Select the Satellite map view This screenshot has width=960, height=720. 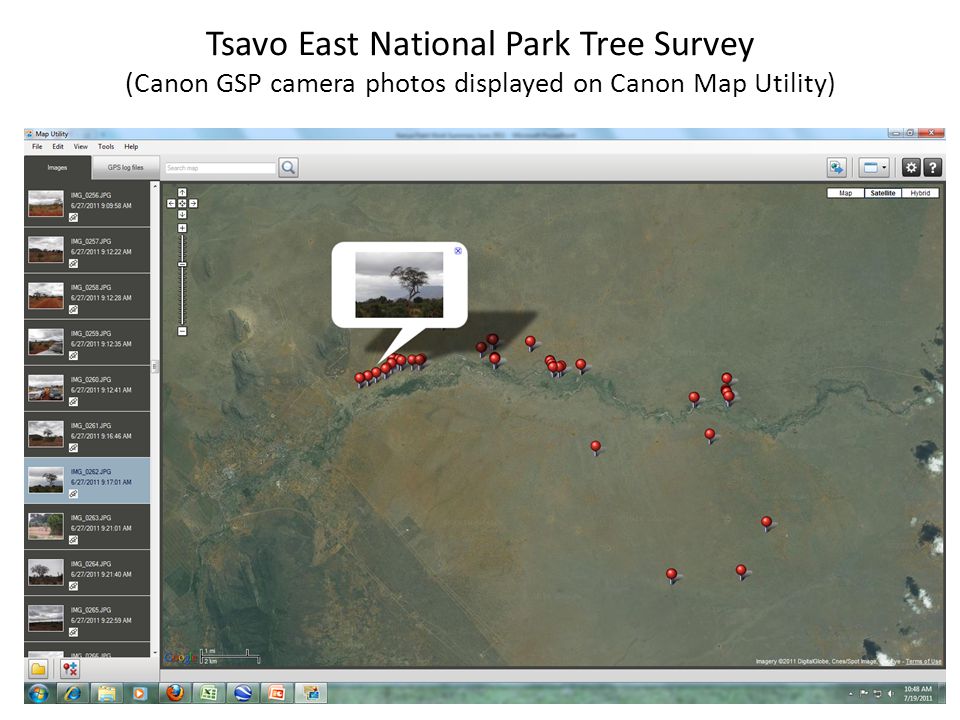883,193
